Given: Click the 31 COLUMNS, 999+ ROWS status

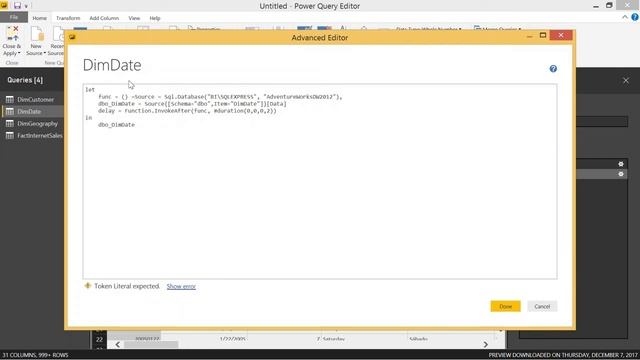Looking at the screenshot, I should 36,355.
